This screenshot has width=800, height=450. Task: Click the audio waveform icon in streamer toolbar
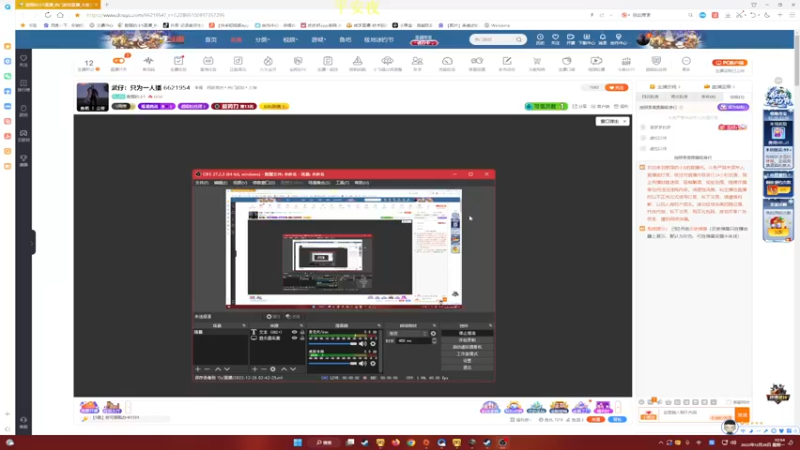click(148, 61)
